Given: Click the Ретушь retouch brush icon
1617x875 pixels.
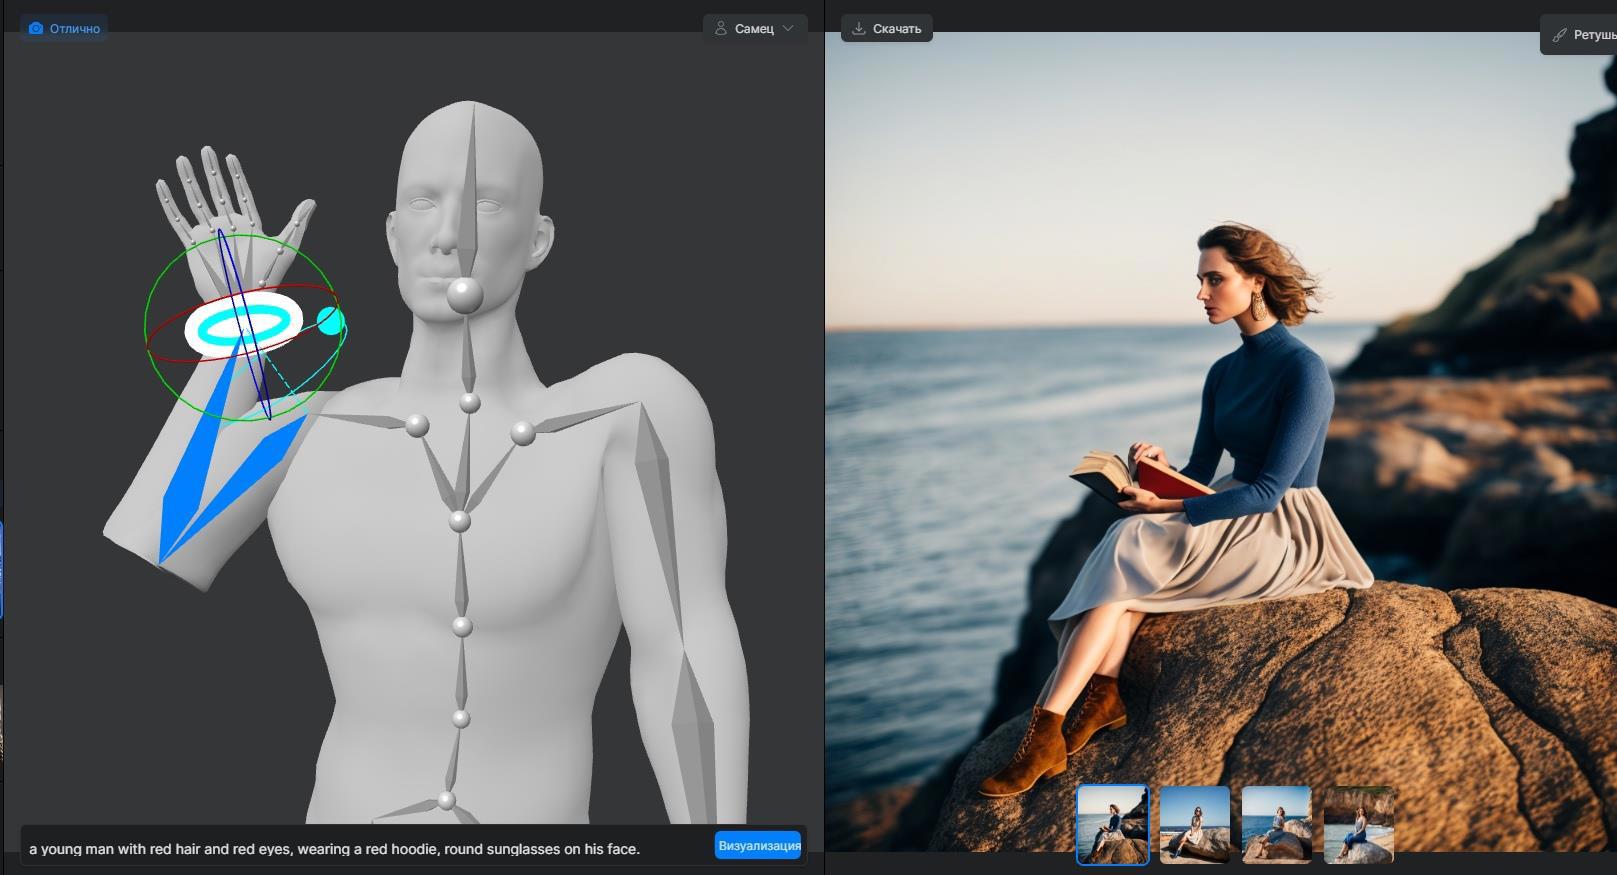Looking at the screenshot, I should [x=1559, y=35].
